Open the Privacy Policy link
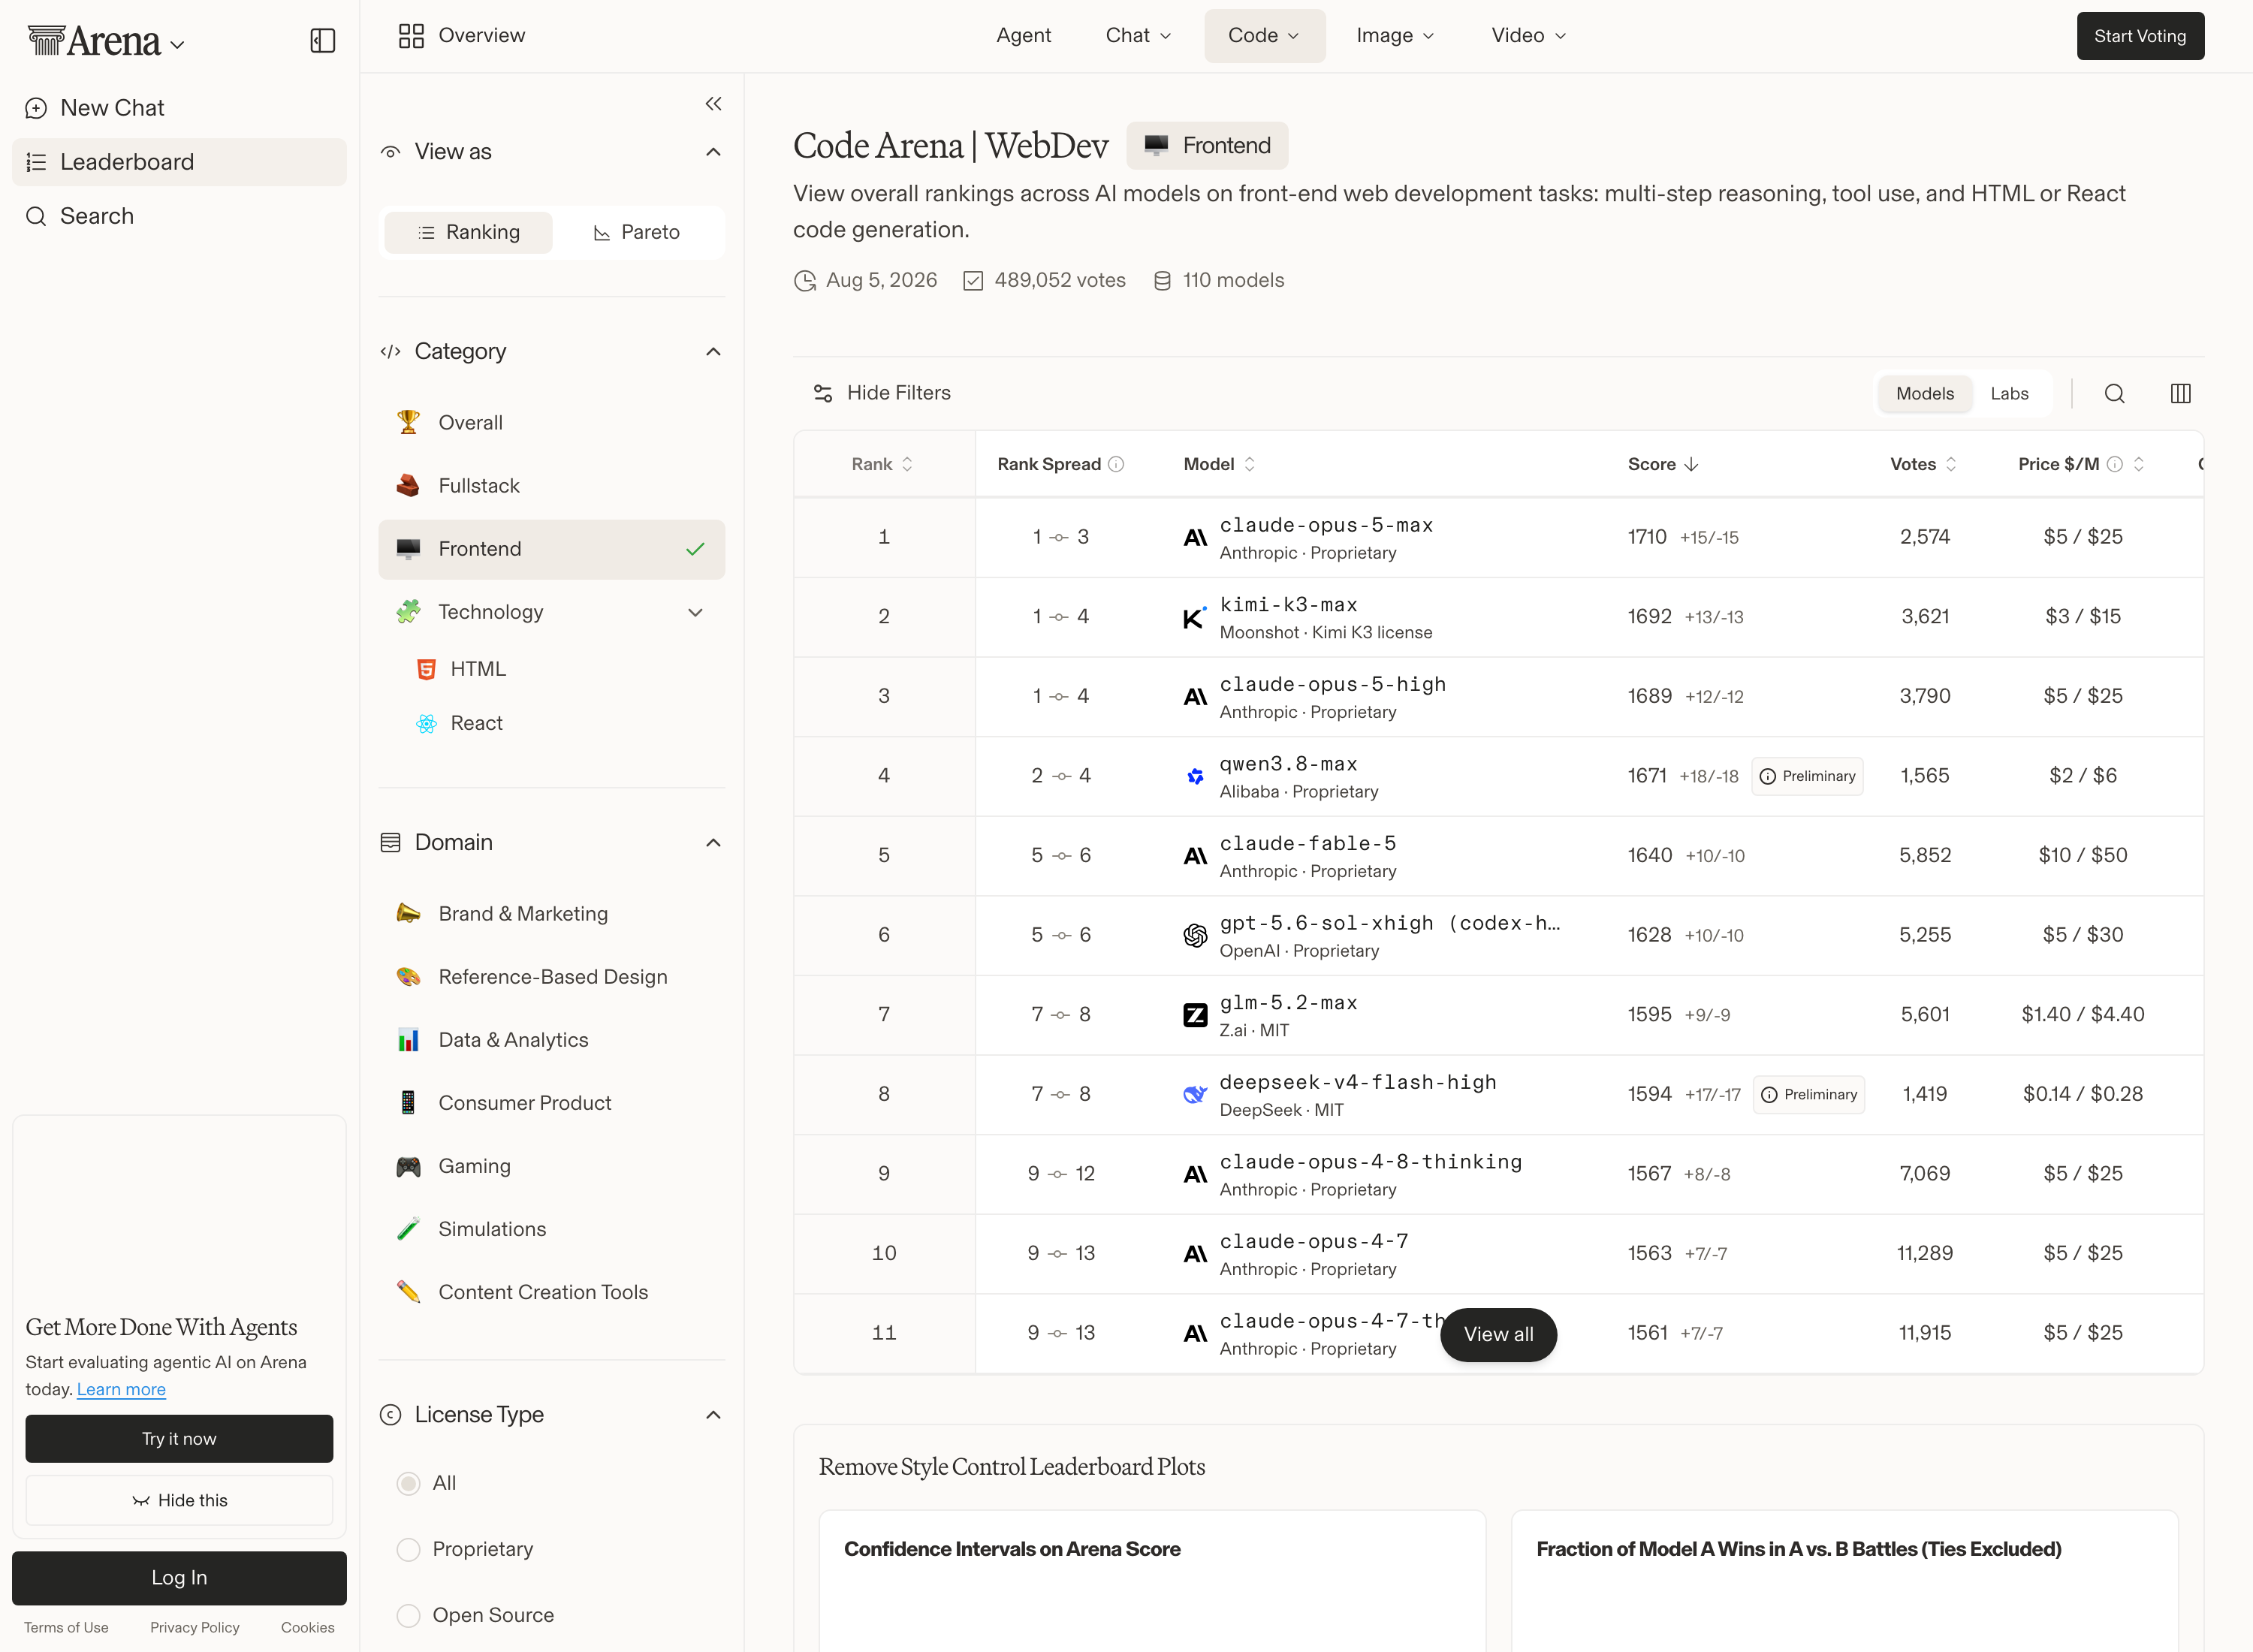The image size is (2253, 1652). 195,1628
